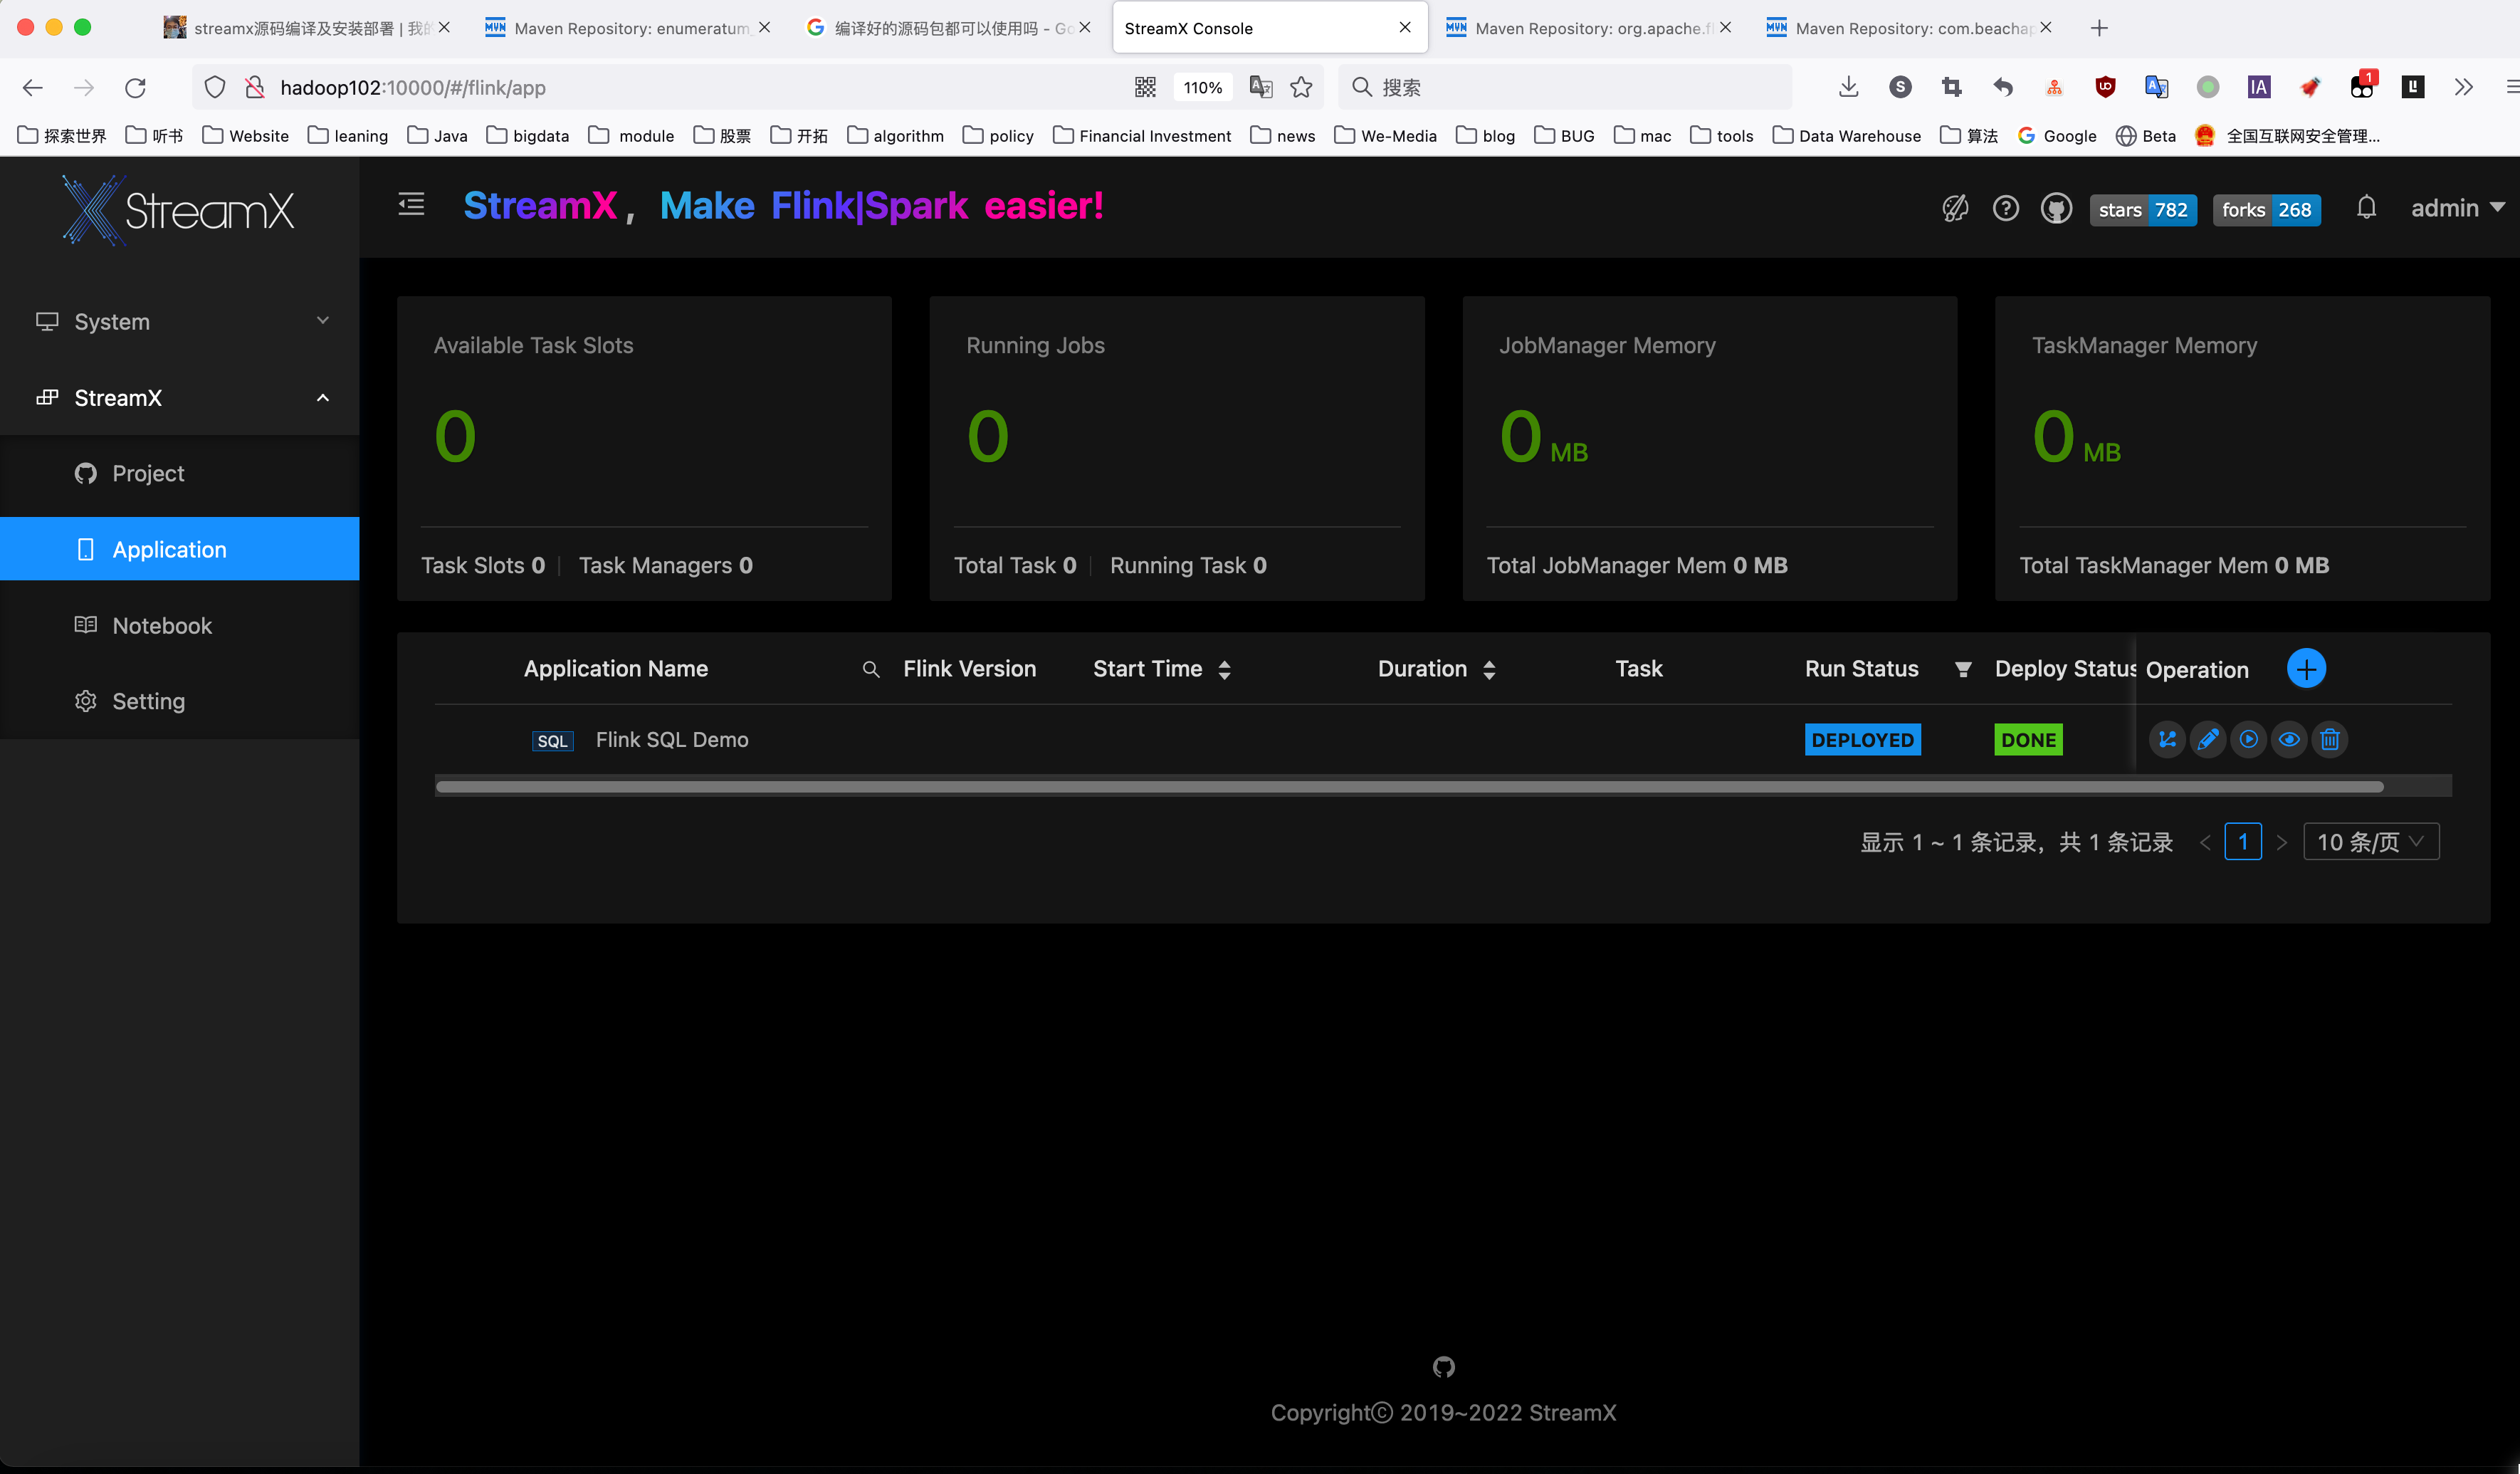This screenshot has width=2520, height=1474.
Task: Click the StreamX logo
Action: [179, 210]
